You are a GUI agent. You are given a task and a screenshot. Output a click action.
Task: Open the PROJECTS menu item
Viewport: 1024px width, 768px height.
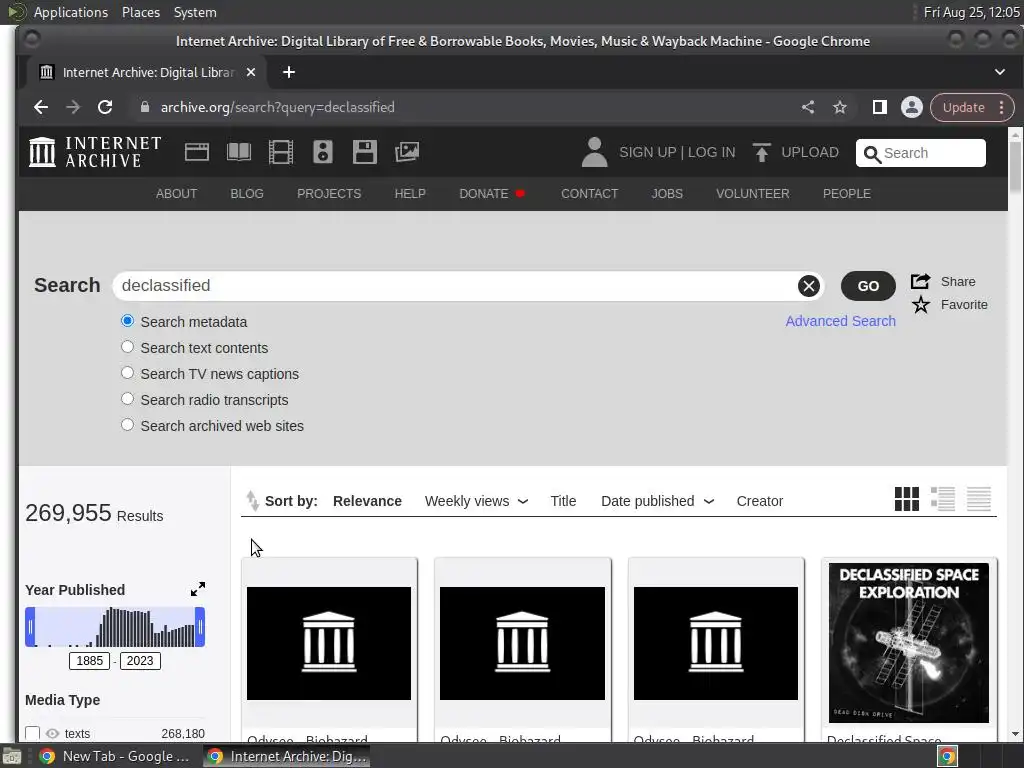(329, 194)
